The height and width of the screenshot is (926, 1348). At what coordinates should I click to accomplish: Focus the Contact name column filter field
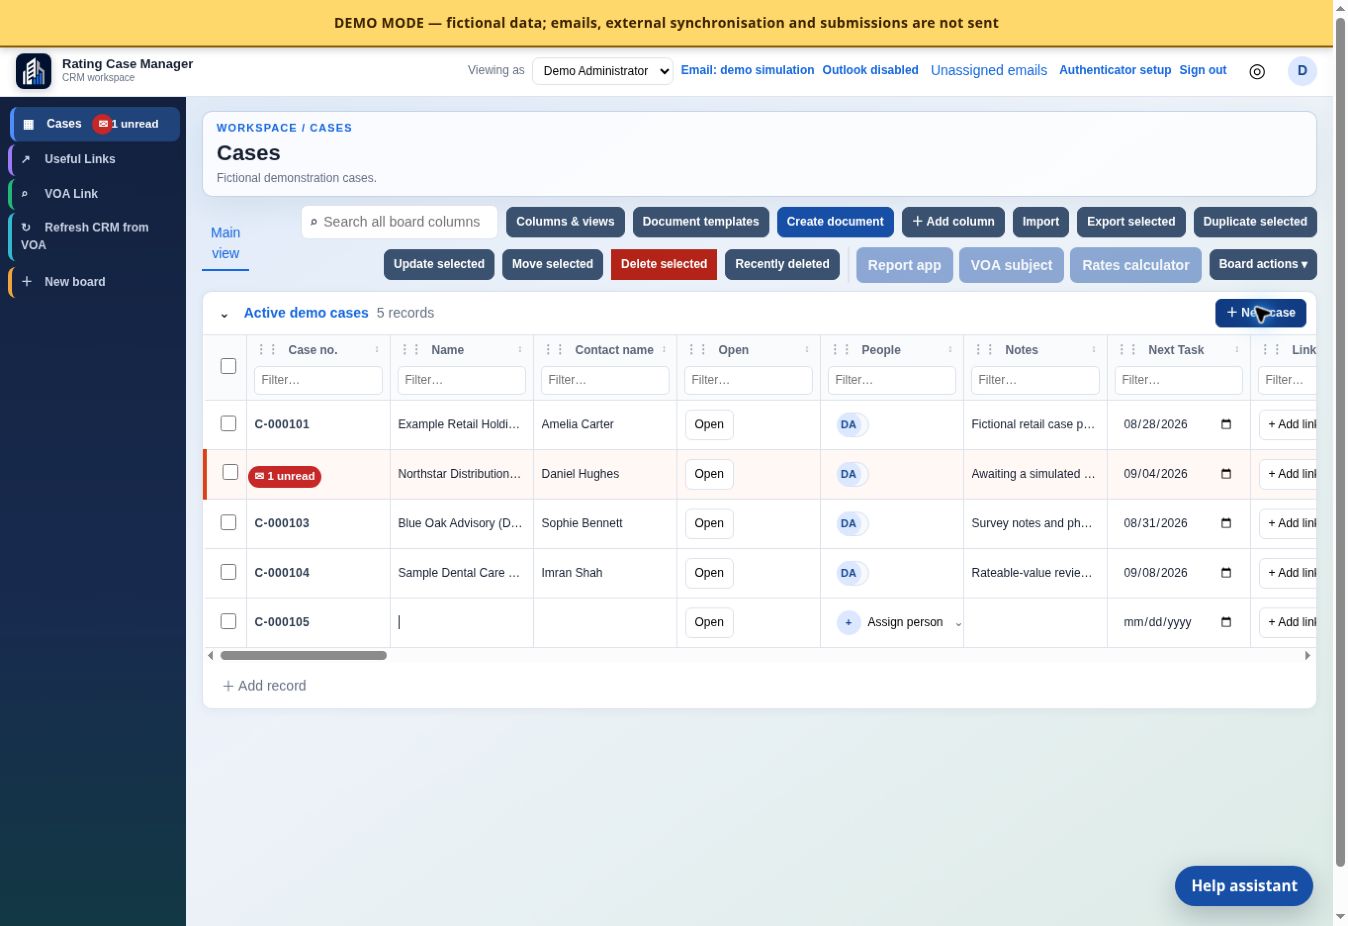605,380
